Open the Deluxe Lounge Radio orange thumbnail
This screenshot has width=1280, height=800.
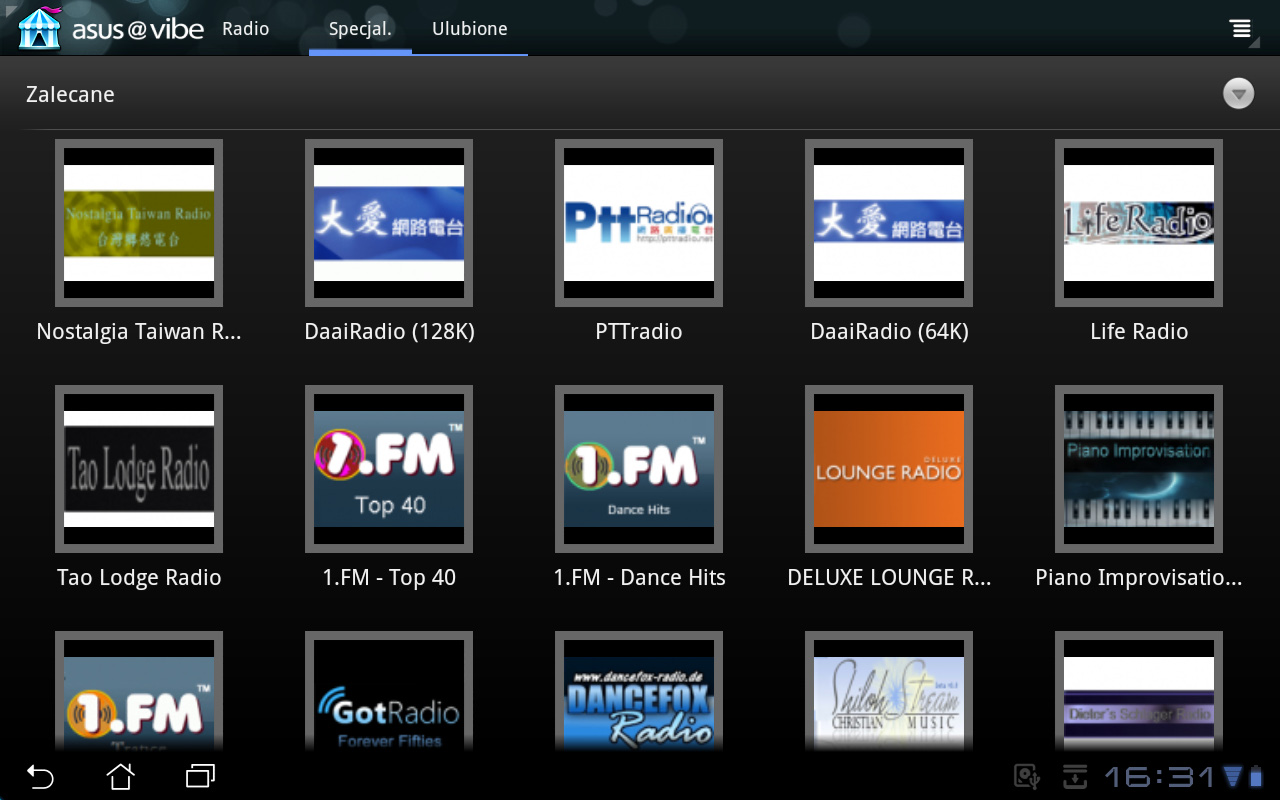(889, 469)
